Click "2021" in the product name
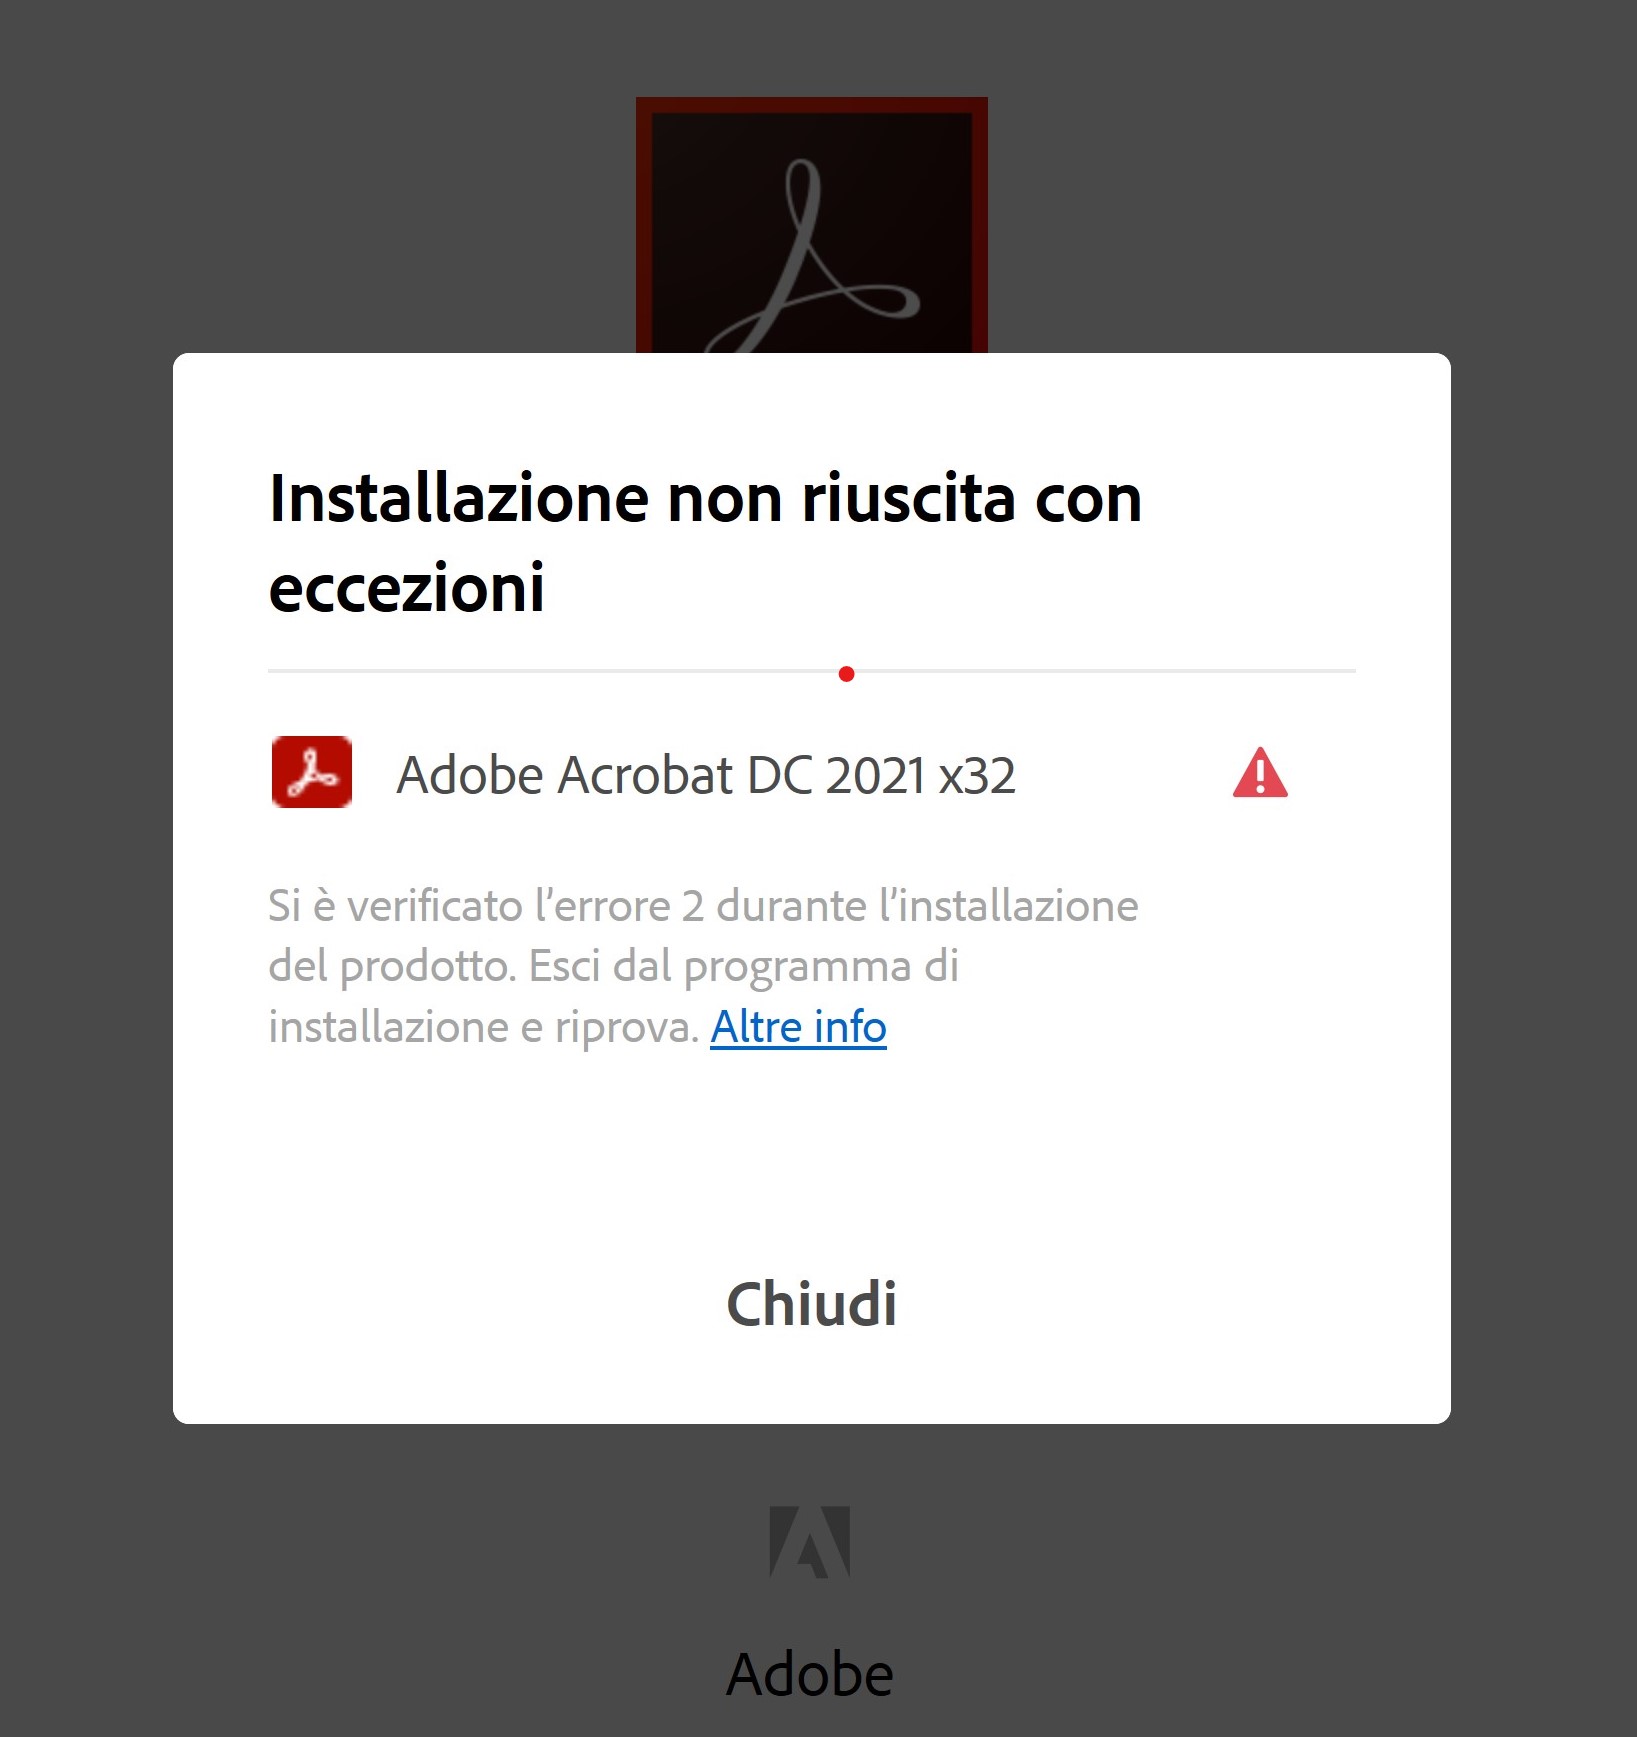The width and height of the screenshot is (1637, 1737). (876, 775)
